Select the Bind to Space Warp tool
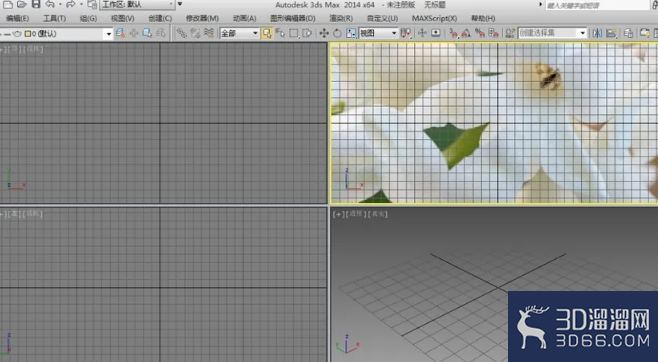Image resolution: width=658 pixels, height=362 pixels. click(209, 33)
